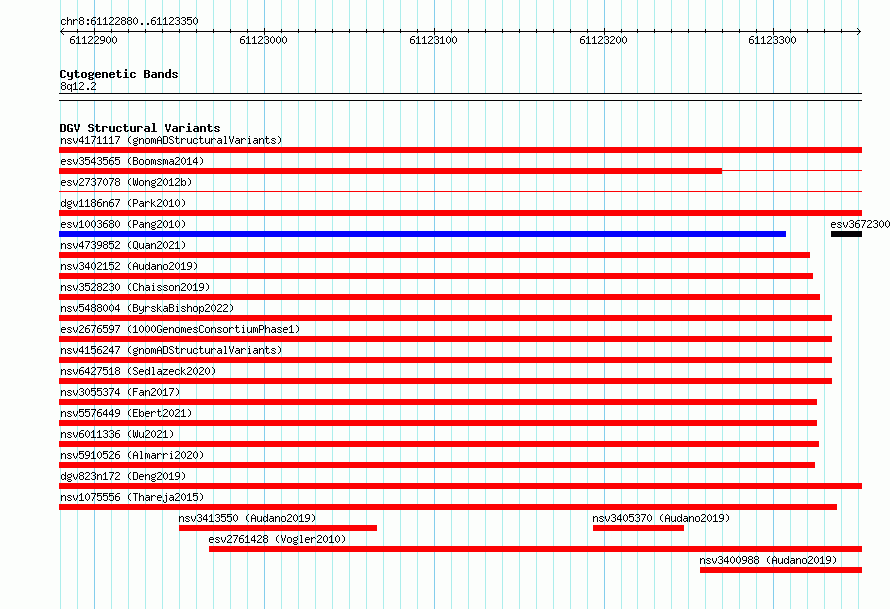Click nsv3055374 Fan2017 label
Viewport: 890px width, 609px height.
coord(120,392)
